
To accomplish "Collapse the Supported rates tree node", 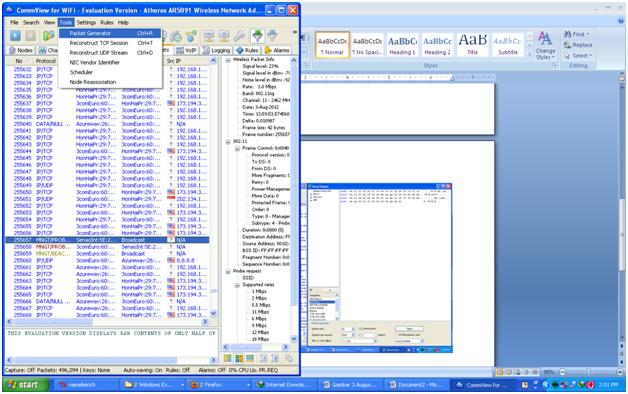I will tap(237, 285).
